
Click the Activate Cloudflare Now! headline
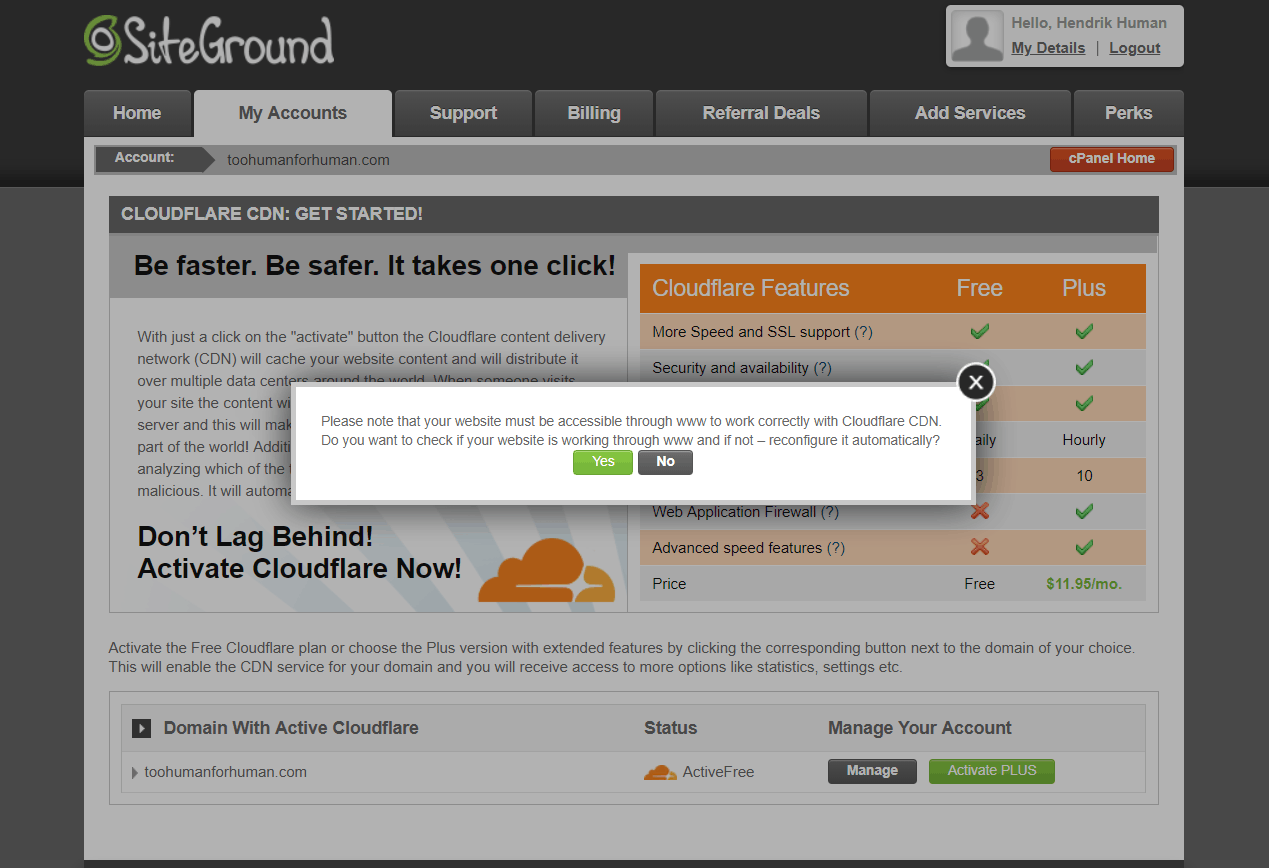[x=300, y=568]
